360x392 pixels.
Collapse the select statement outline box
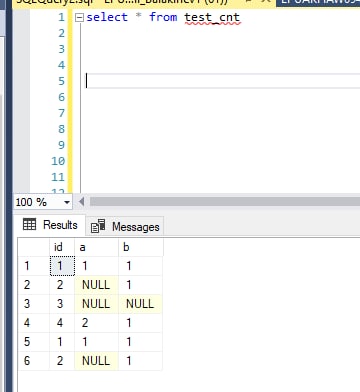pos(79,18)
